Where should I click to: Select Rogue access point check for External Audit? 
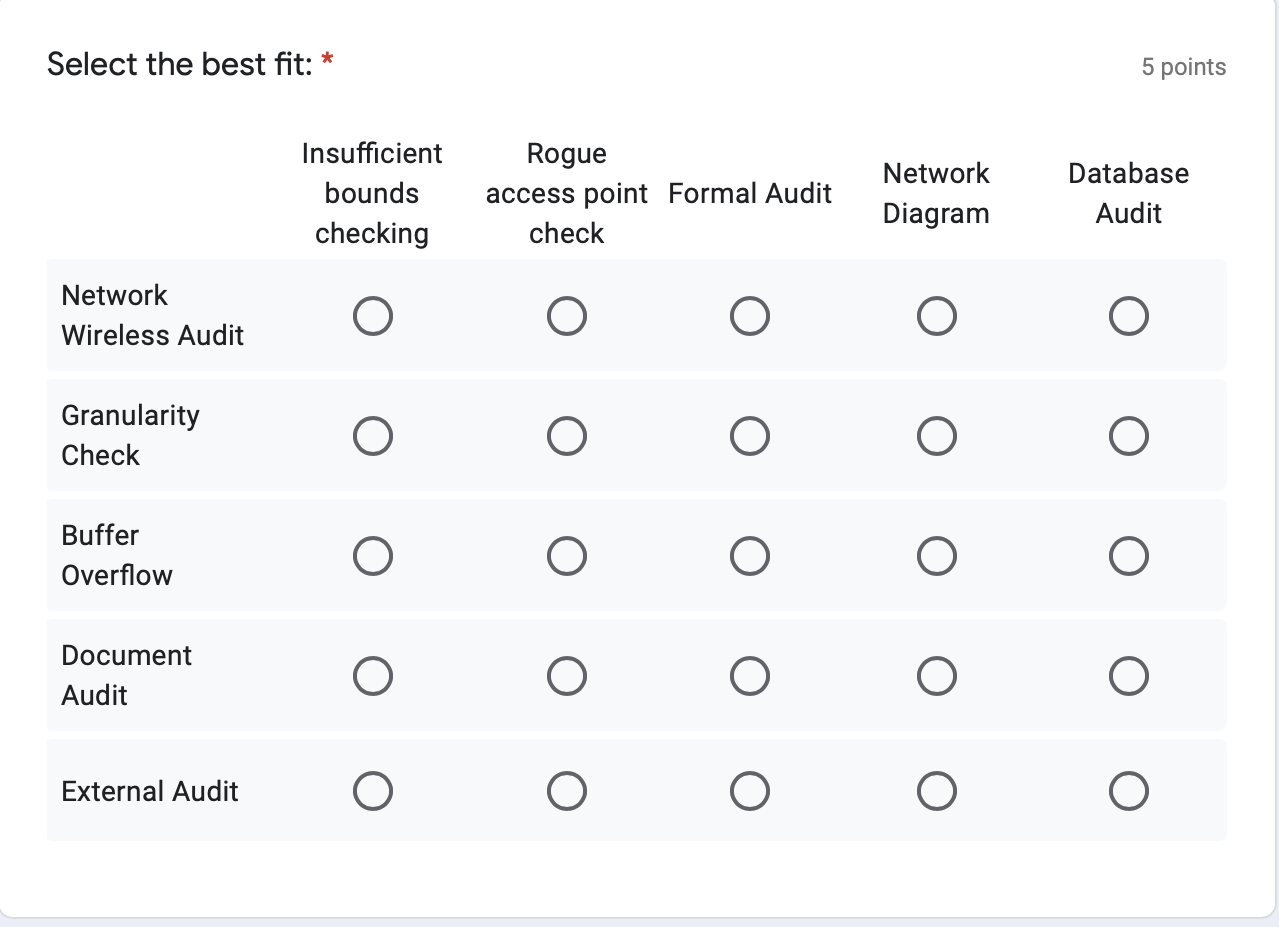(x=567, y=790)
